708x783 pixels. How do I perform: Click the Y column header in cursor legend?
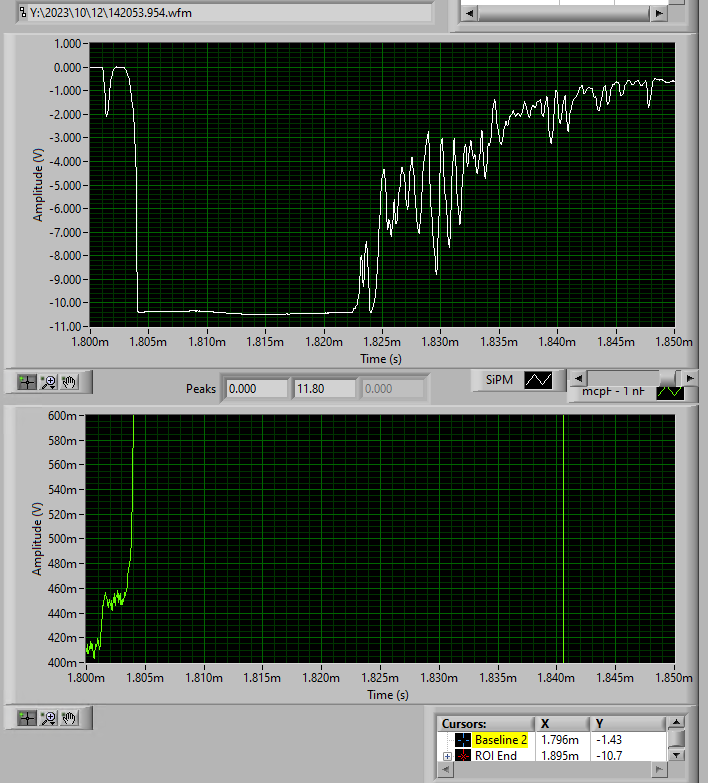(628, 724)
